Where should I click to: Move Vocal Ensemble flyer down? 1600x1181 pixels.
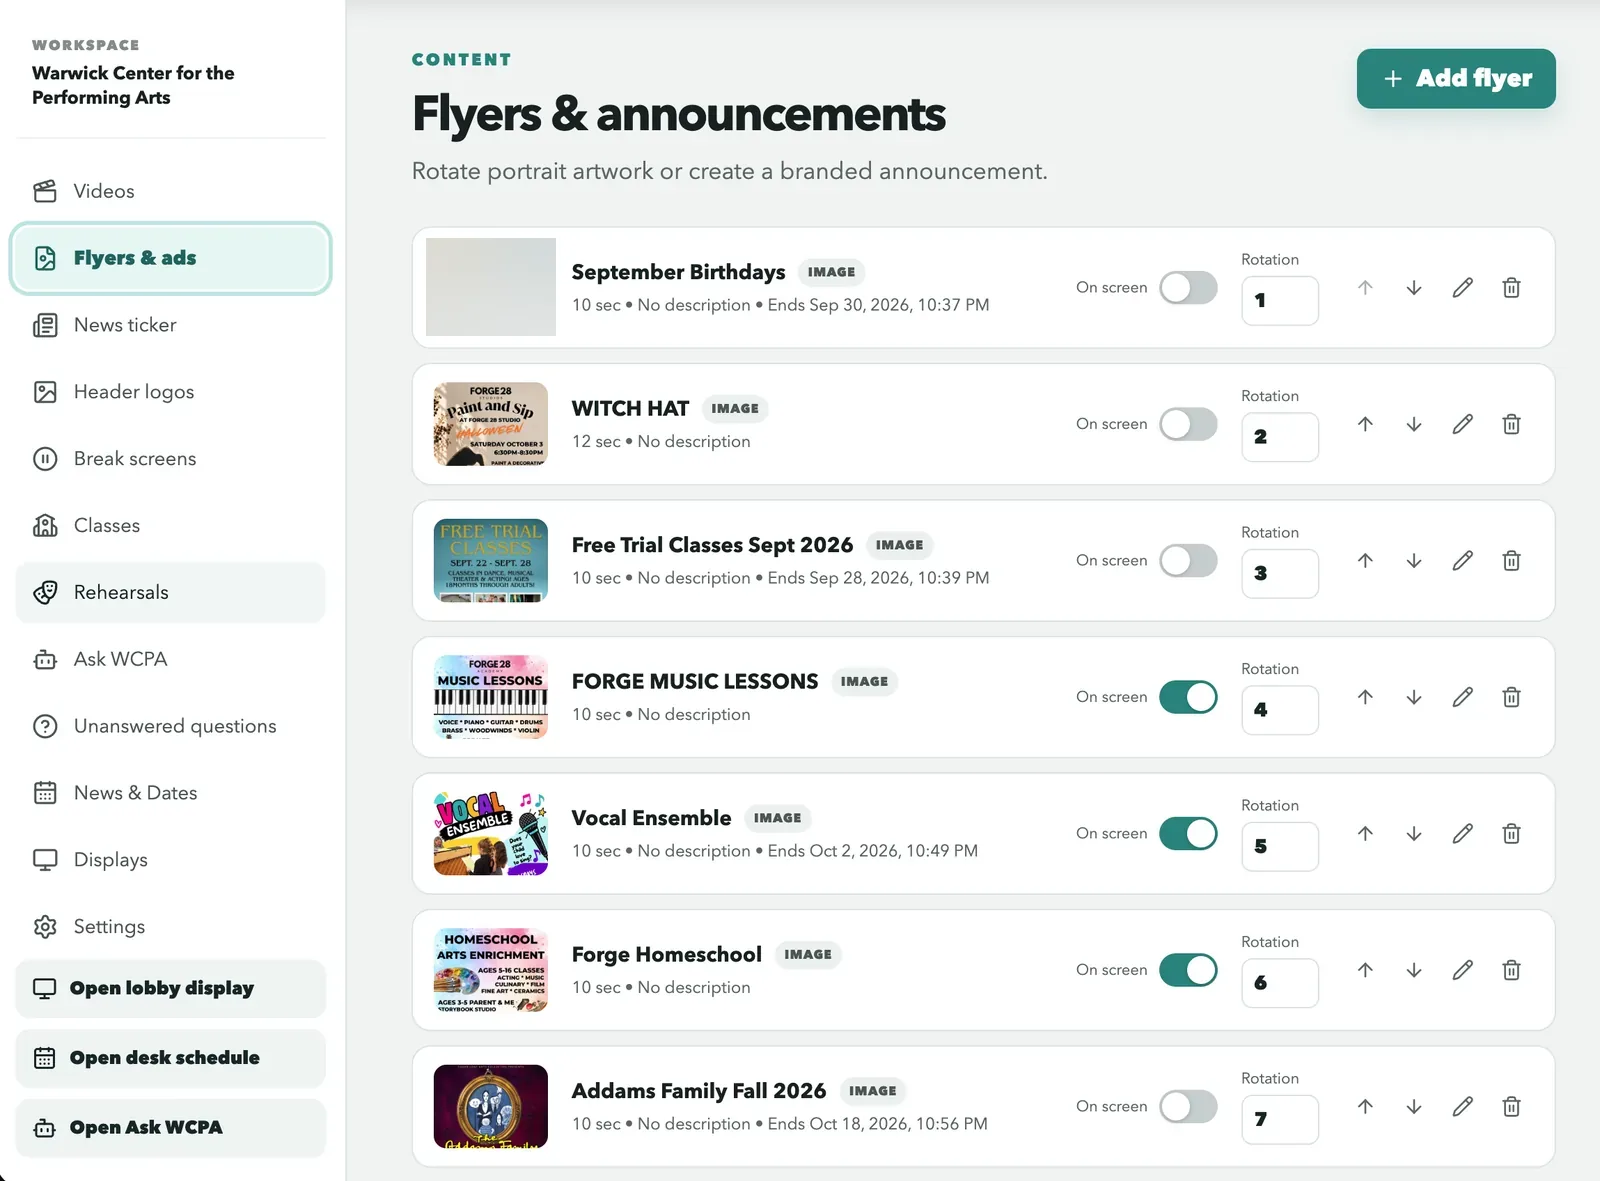click(x=1413, y=834)
